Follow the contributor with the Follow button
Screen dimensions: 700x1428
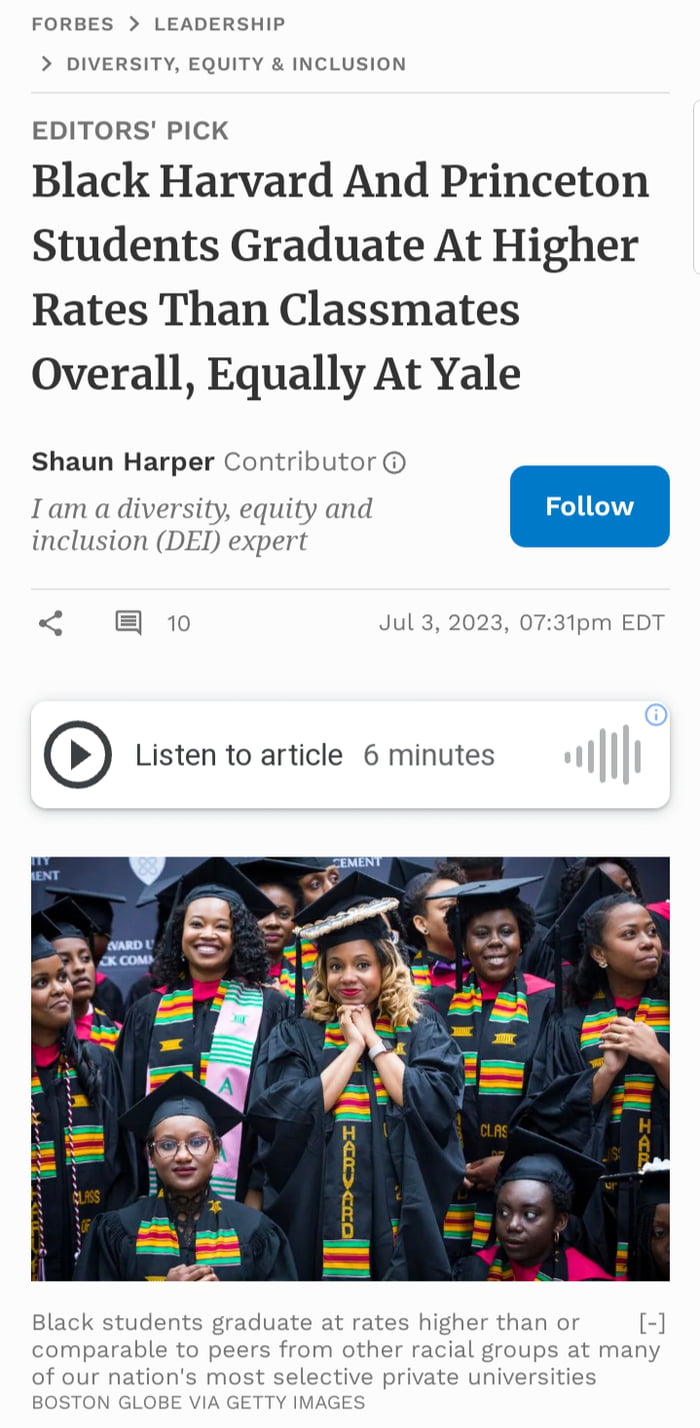pos(589,506)
